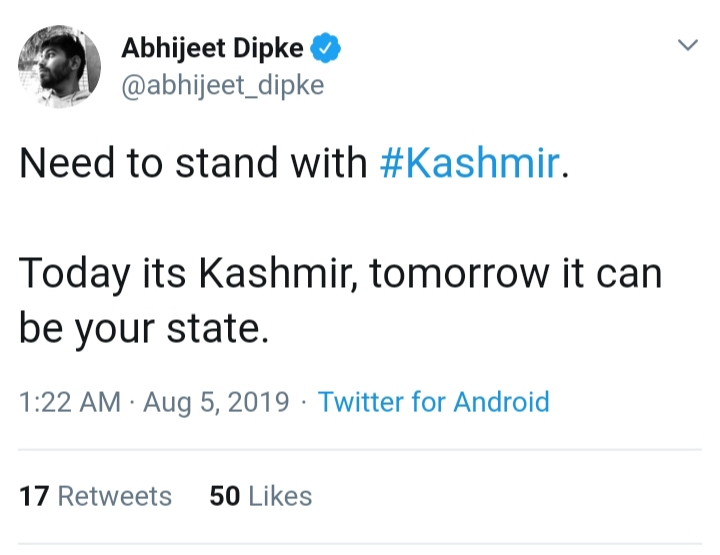Click the 'be your state.' line
The image size is (720, 555).
(144, 329)
